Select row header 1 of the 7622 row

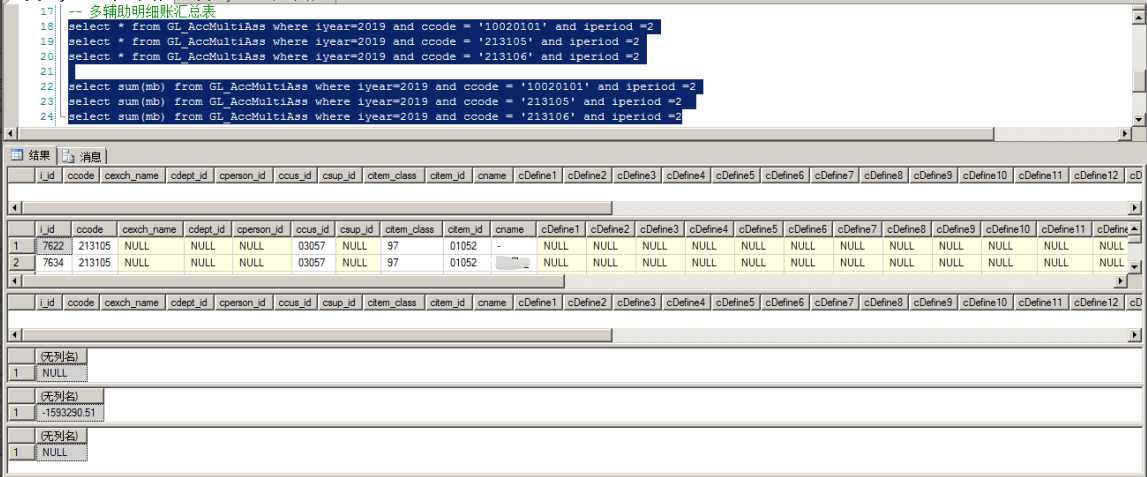(x=22, y=247)
